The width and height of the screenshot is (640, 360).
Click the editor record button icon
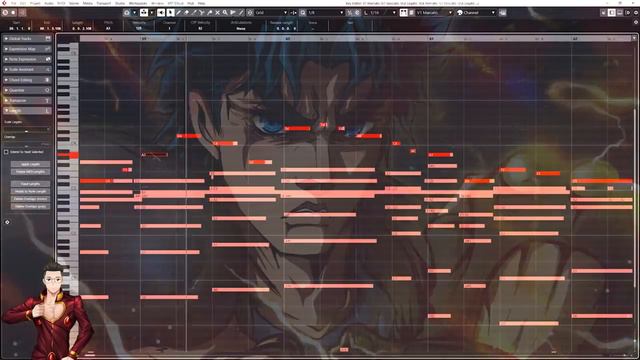13,13
